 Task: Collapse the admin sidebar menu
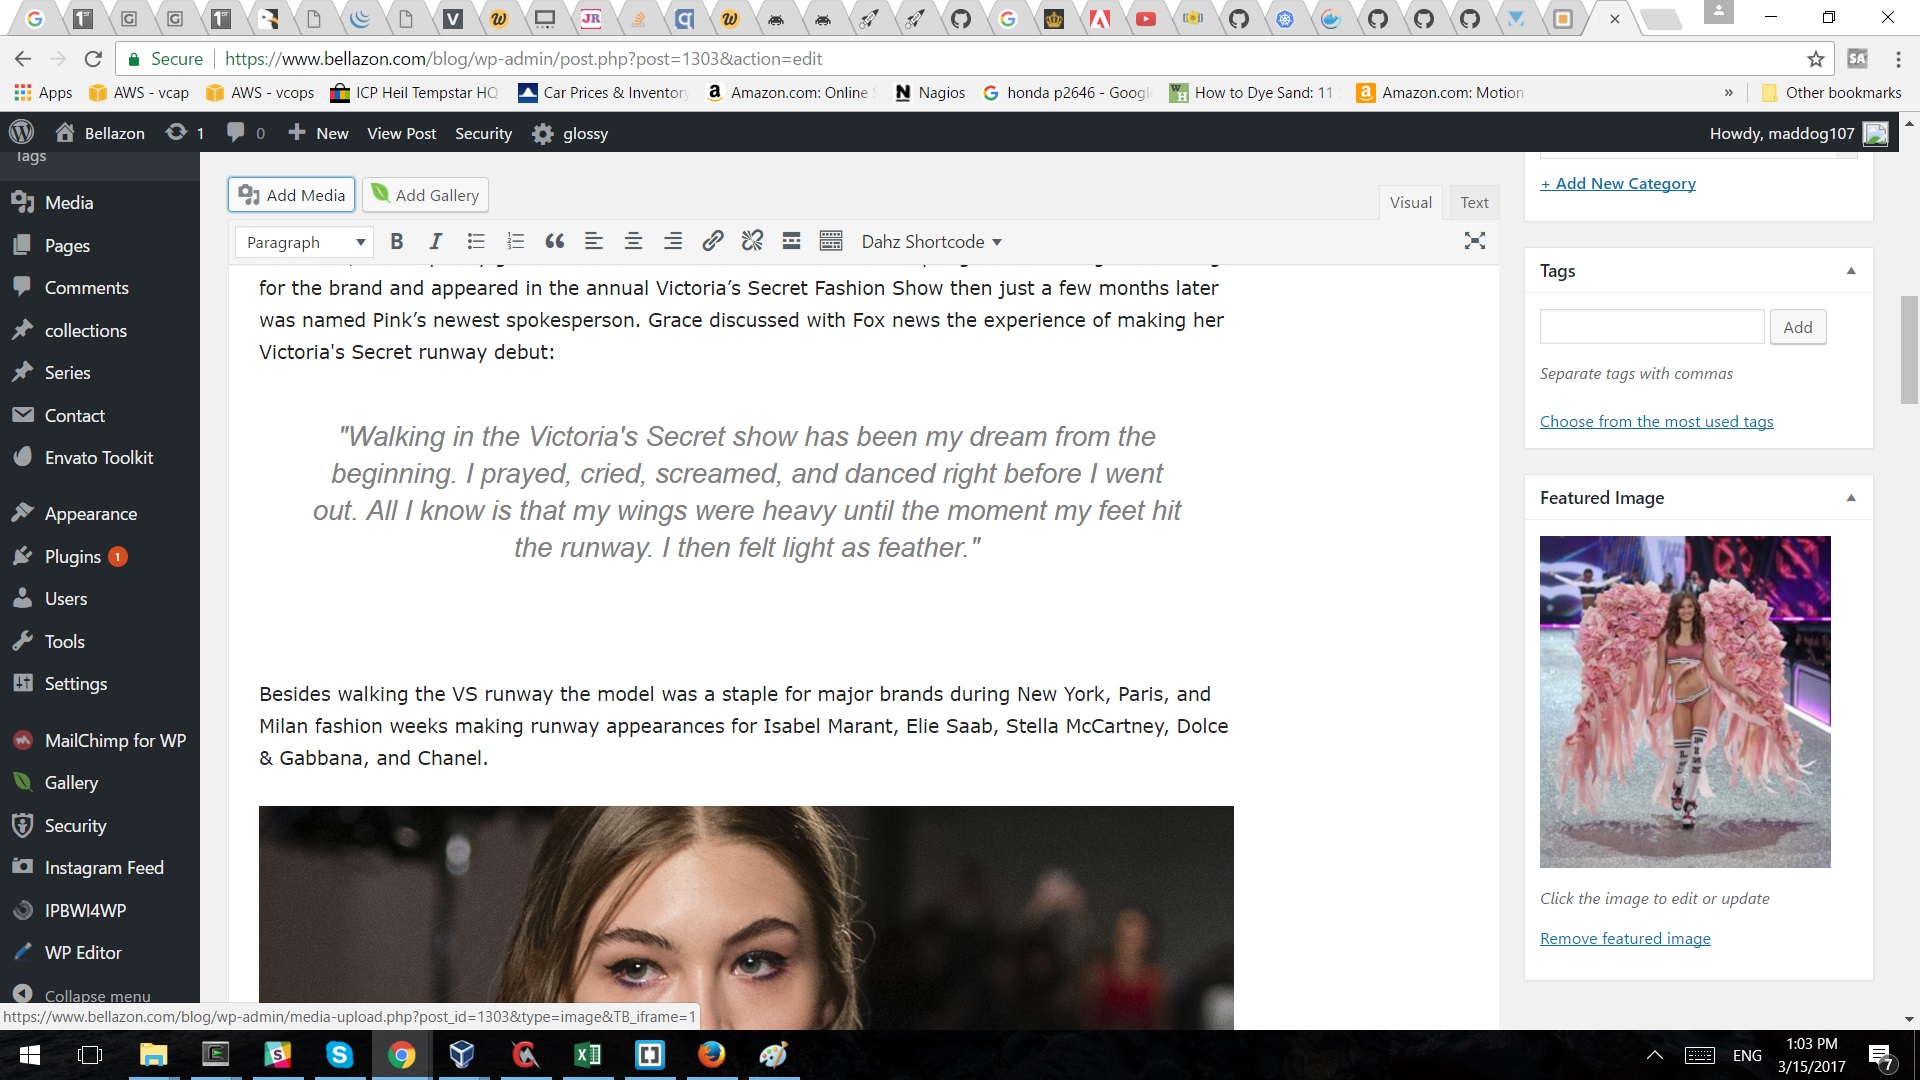[97, 995]
